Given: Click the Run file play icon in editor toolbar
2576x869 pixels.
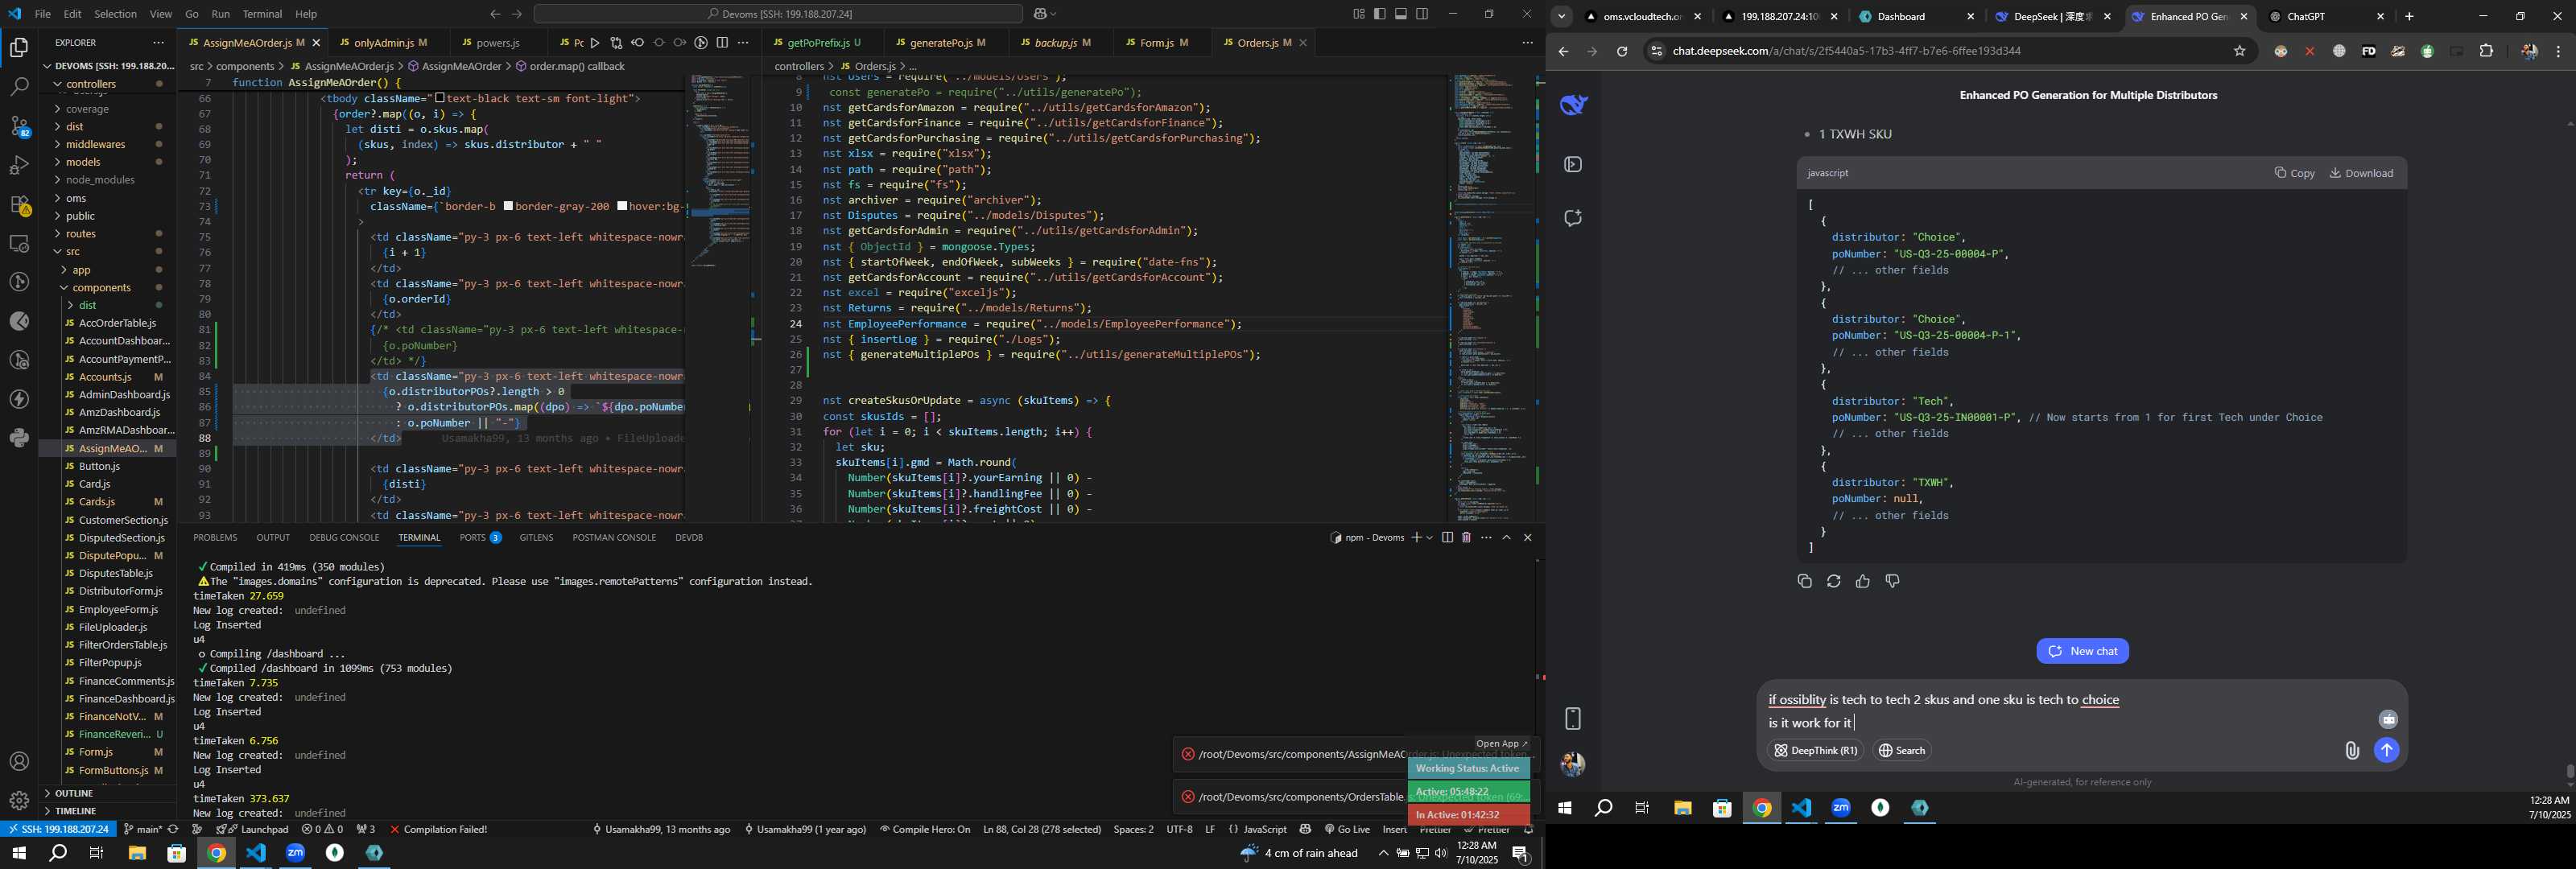Looking at the screenshot, I should (595, 43).
